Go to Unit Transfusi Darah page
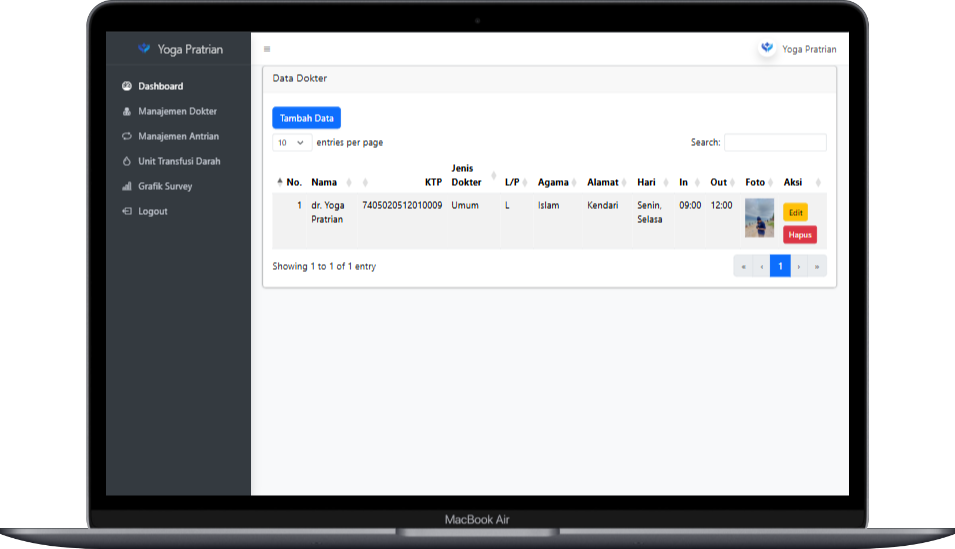The width and height of the screenshot is (955, 549). click(179, 161)
